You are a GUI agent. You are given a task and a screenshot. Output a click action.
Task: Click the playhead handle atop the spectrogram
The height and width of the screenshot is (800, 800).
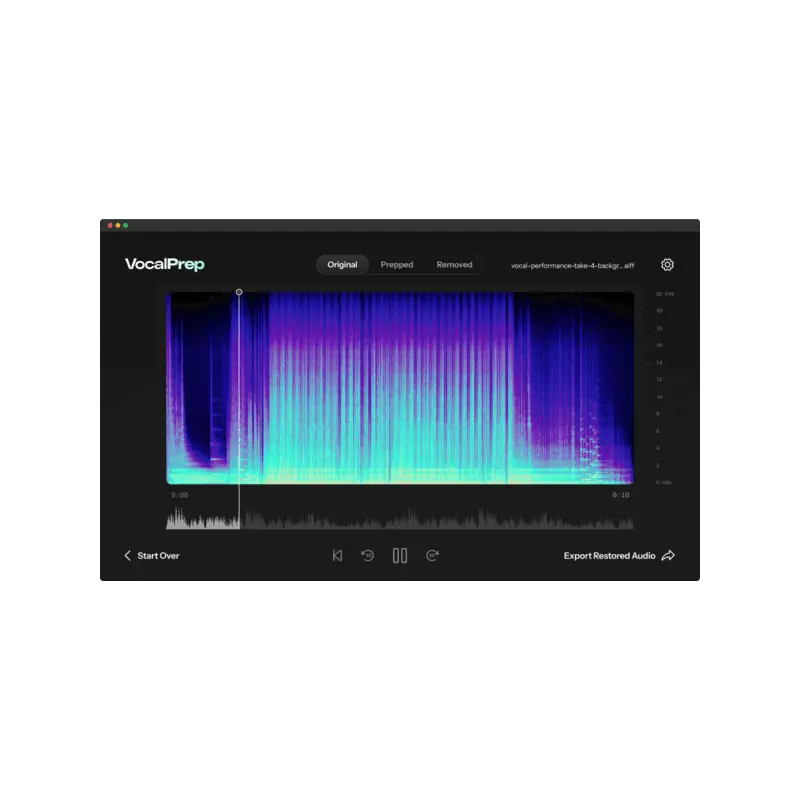click(239, 292)
